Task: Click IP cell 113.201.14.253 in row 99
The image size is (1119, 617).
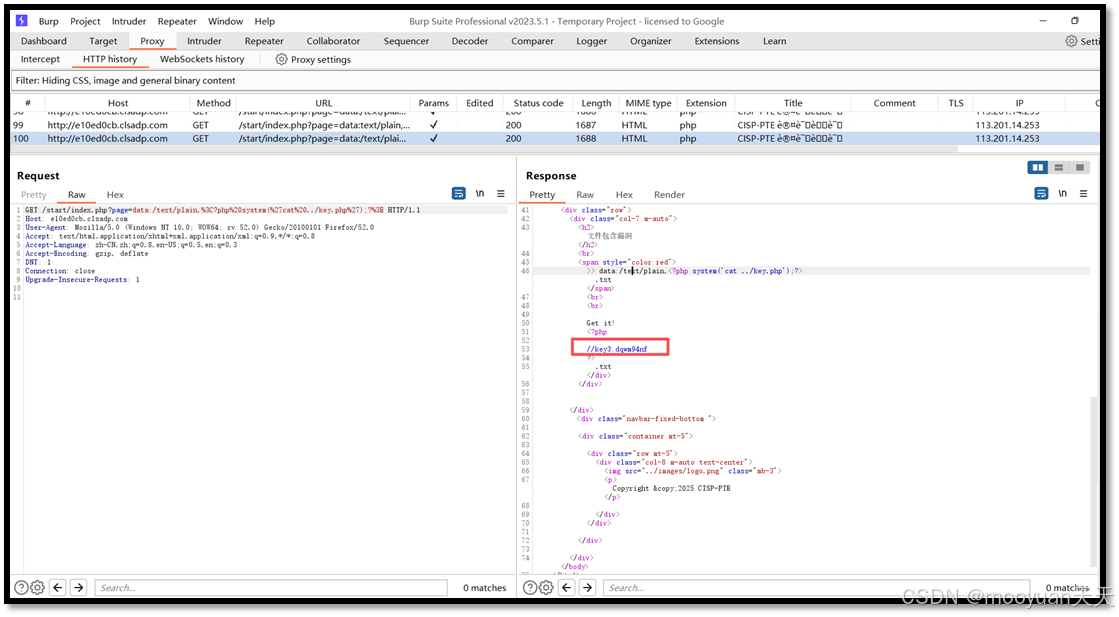Action: coord(1007,125)
